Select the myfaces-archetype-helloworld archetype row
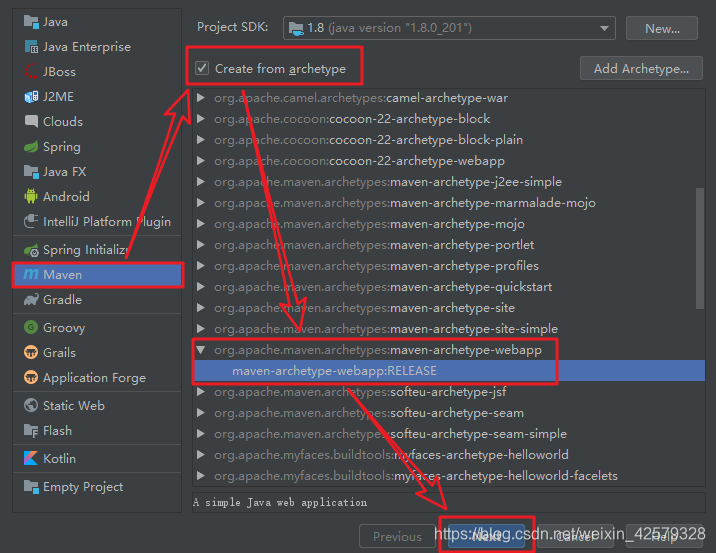 pos(449,455)
